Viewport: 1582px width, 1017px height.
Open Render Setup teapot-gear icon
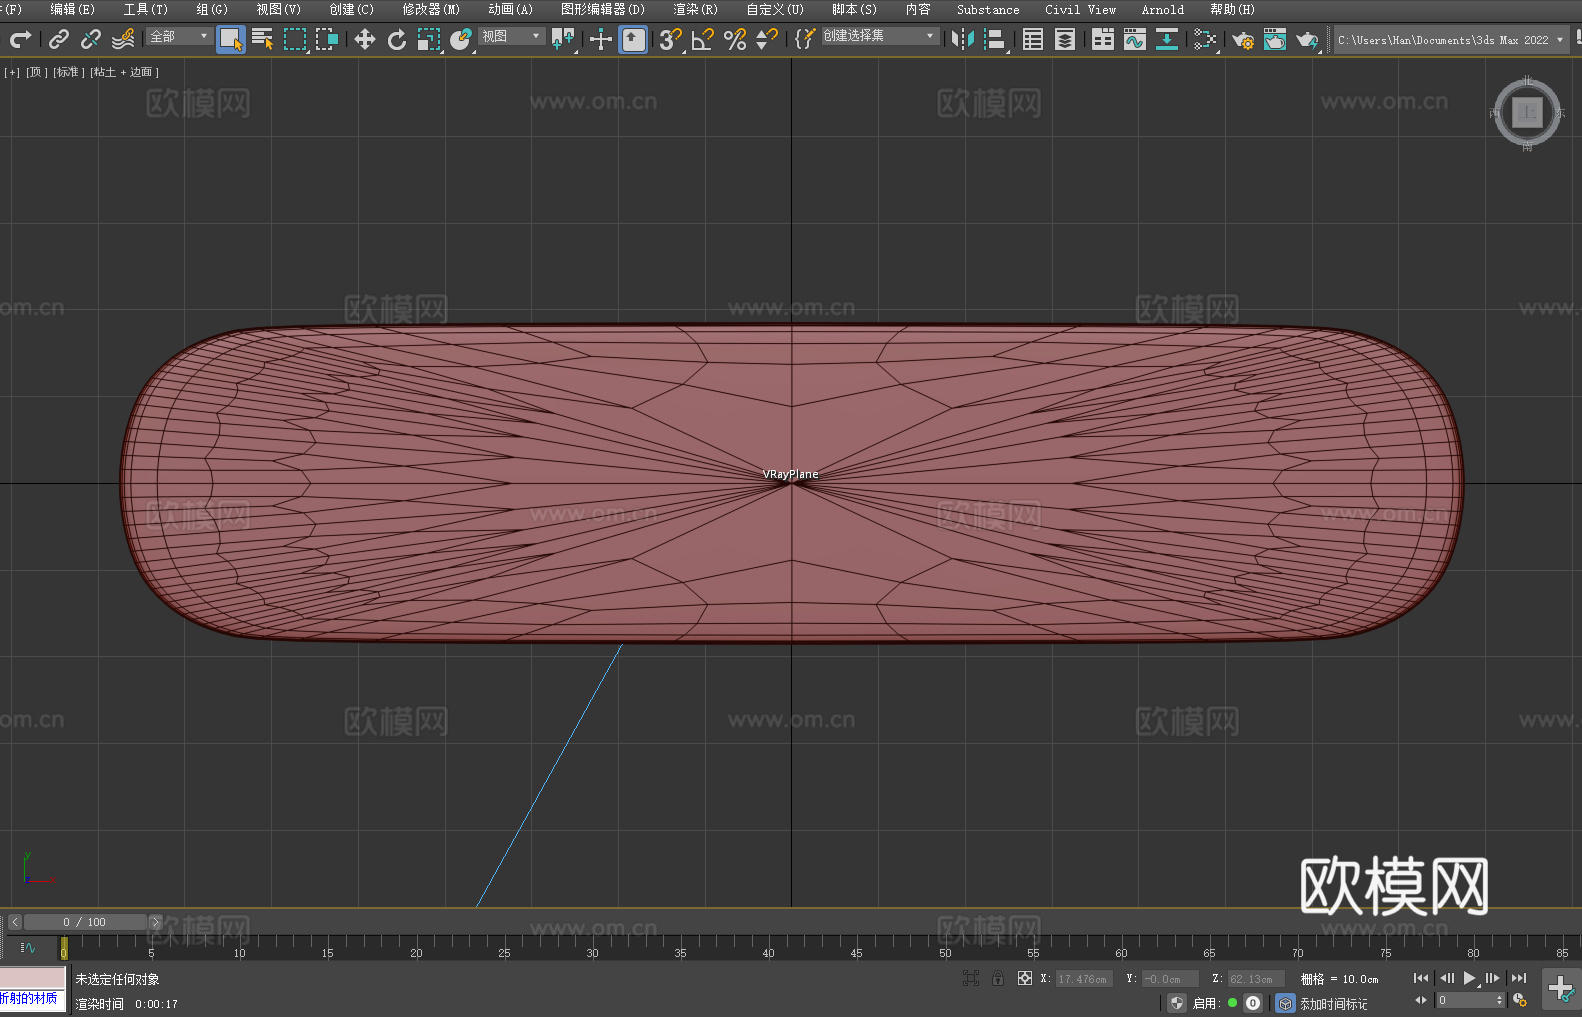tap(1243, 39)
